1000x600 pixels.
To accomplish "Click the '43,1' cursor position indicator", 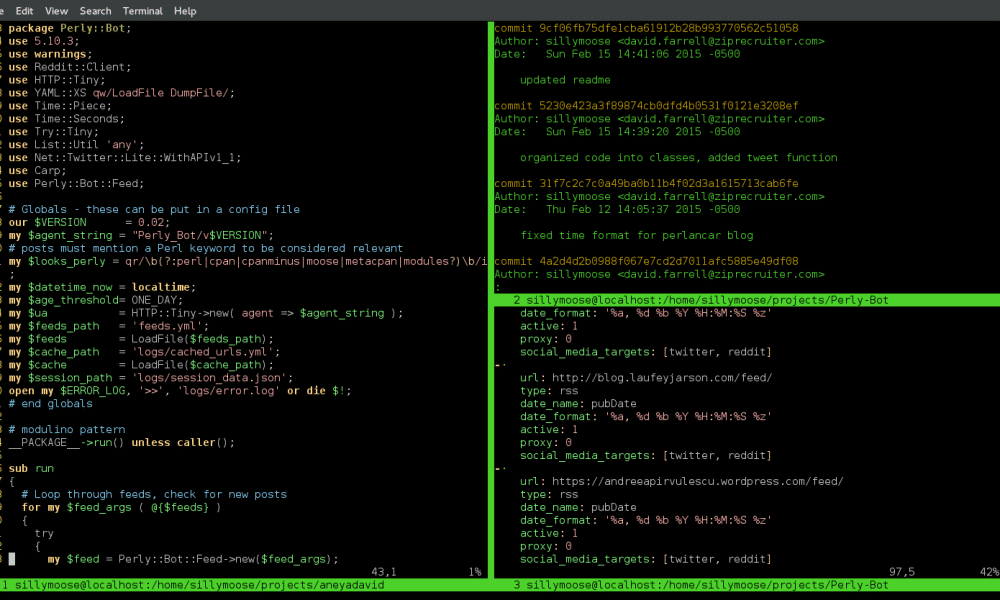I will pyautogui.click(x=384, y=572).
